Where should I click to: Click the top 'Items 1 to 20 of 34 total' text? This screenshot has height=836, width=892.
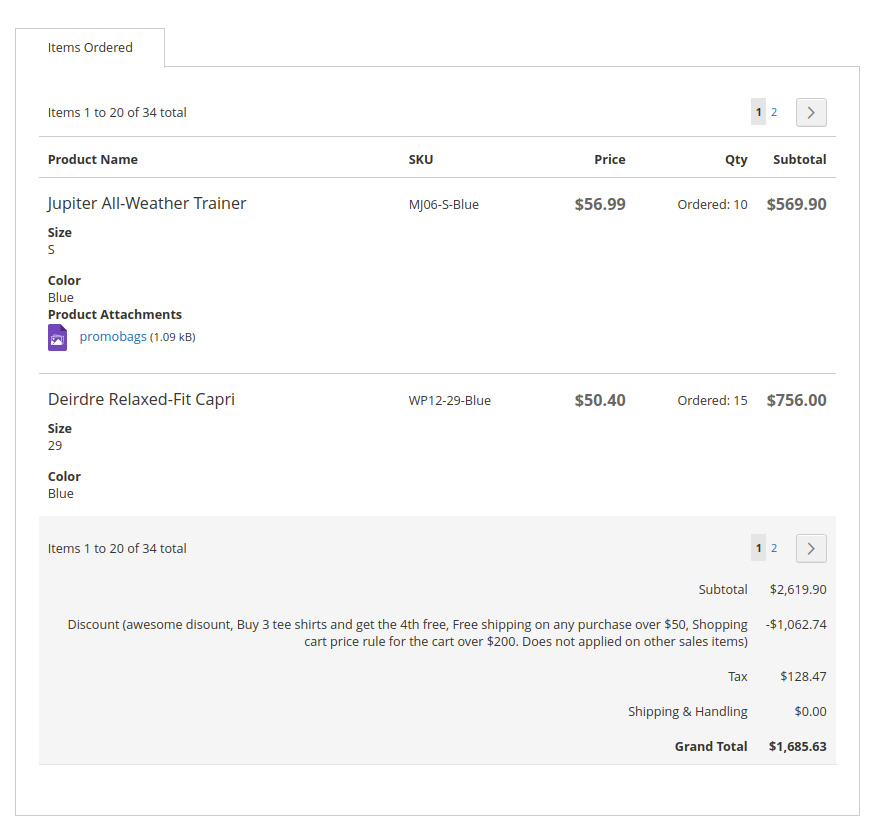(117, 113)
